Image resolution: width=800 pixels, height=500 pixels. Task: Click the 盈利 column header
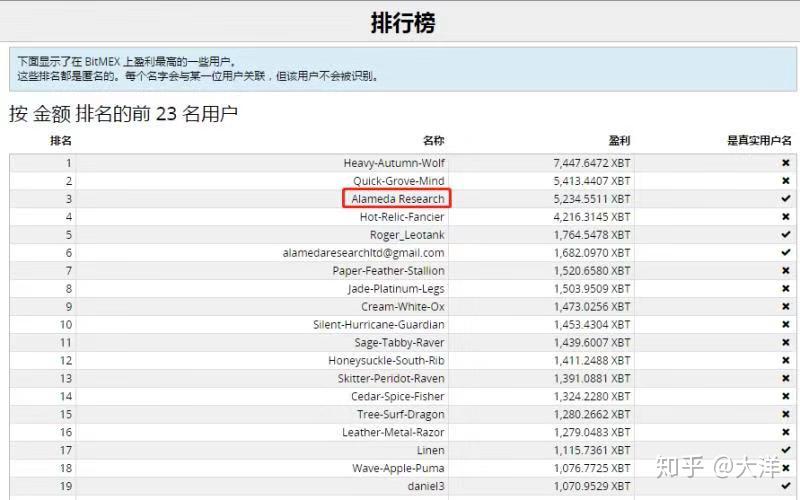tap(619, 140)
